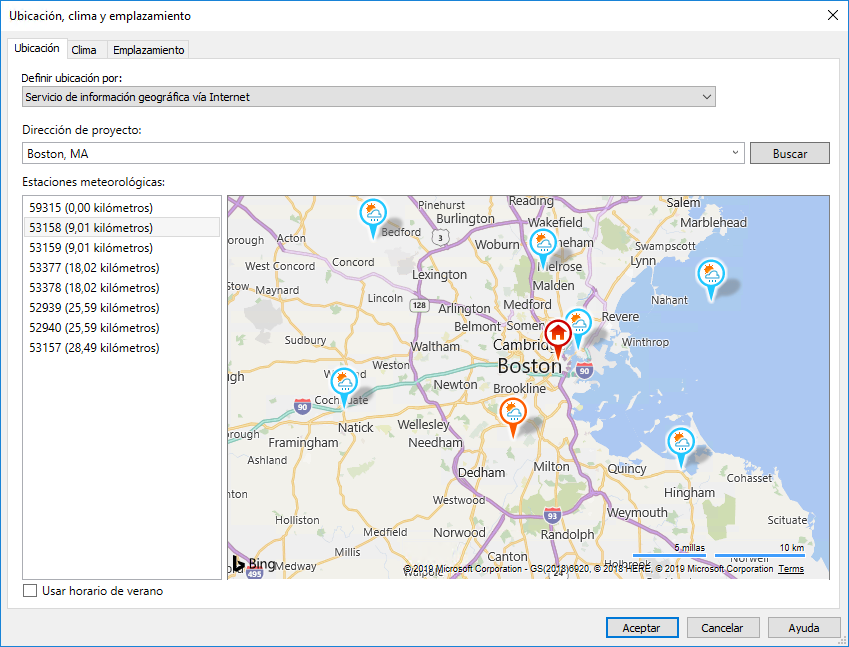
Task: Expand the Dirección de proyecto address dropdown
Action: [736, 153]
